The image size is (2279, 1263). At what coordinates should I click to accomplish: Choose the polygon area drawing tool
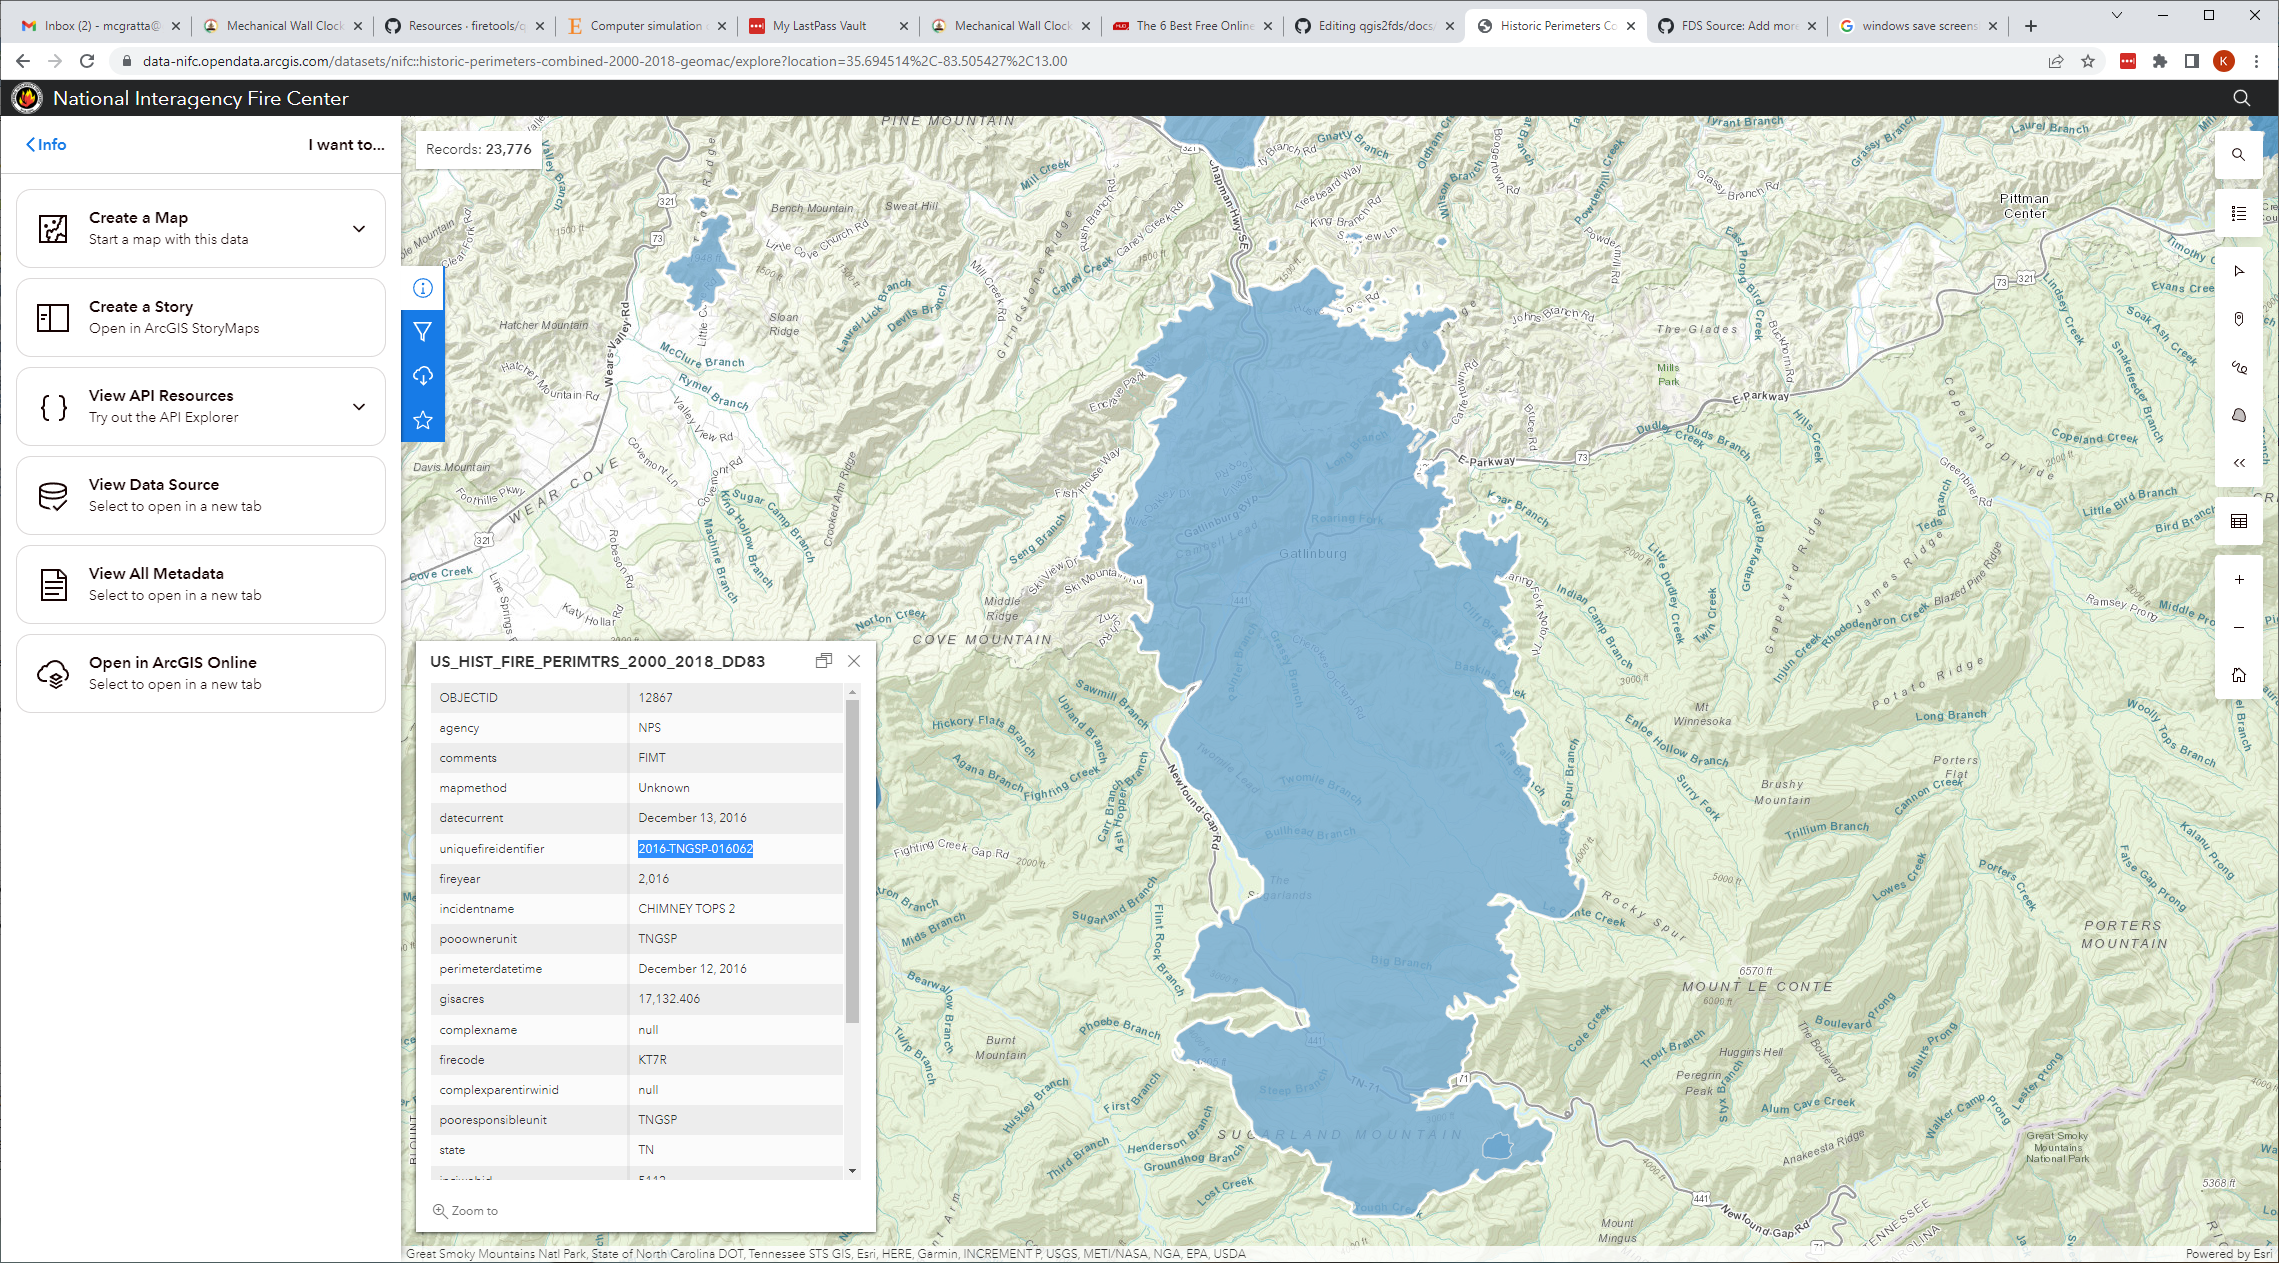[x=2238, y=415]
